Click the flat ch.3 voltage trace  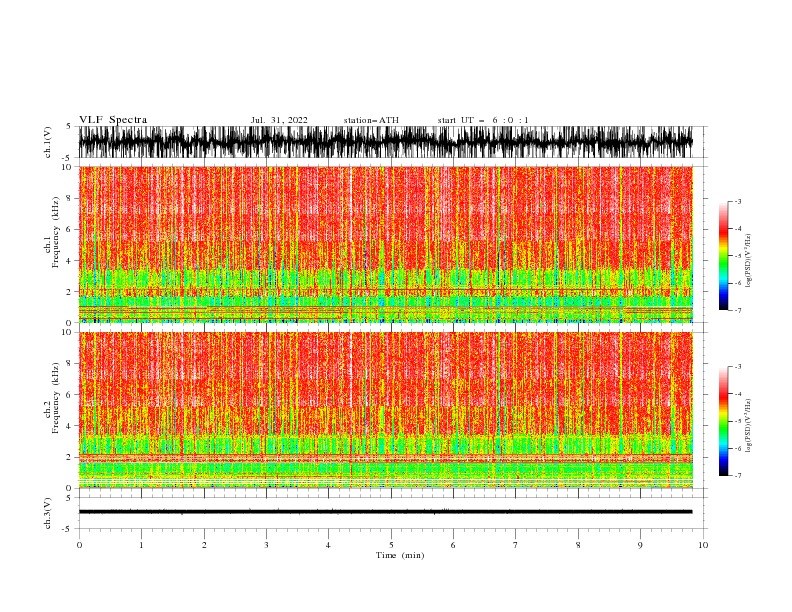pos(385,512)
